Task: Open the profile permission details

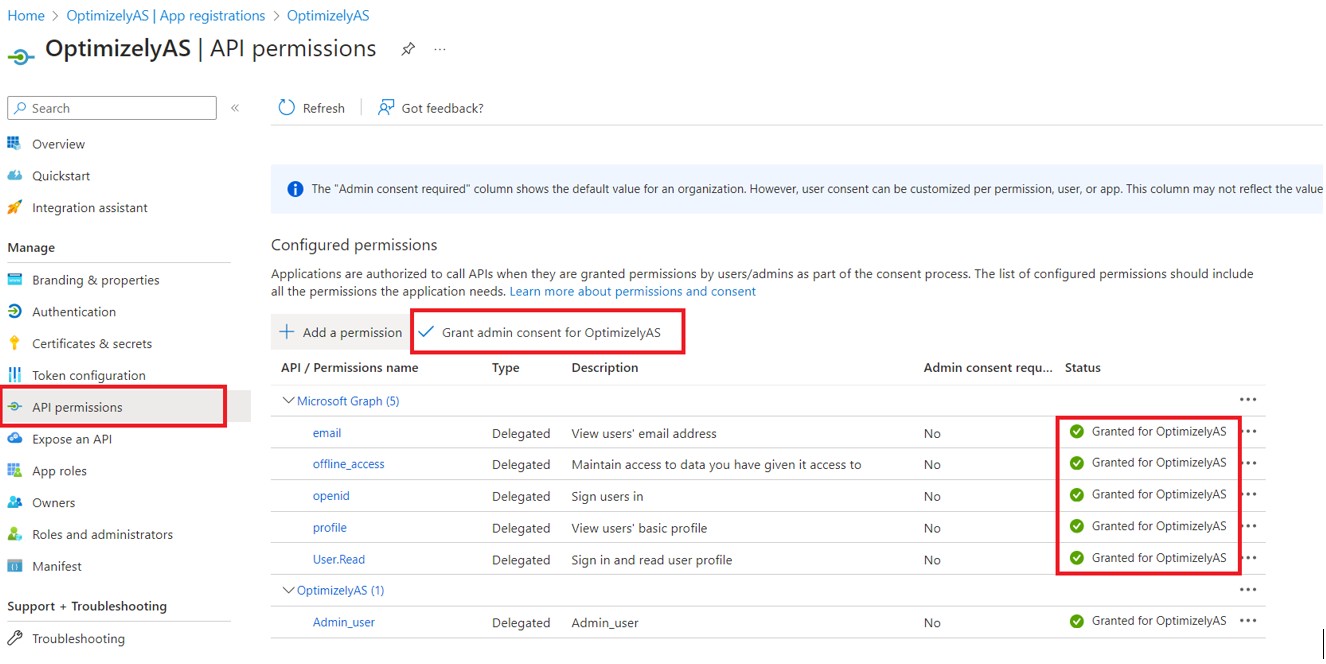Action: coord(330,528)
